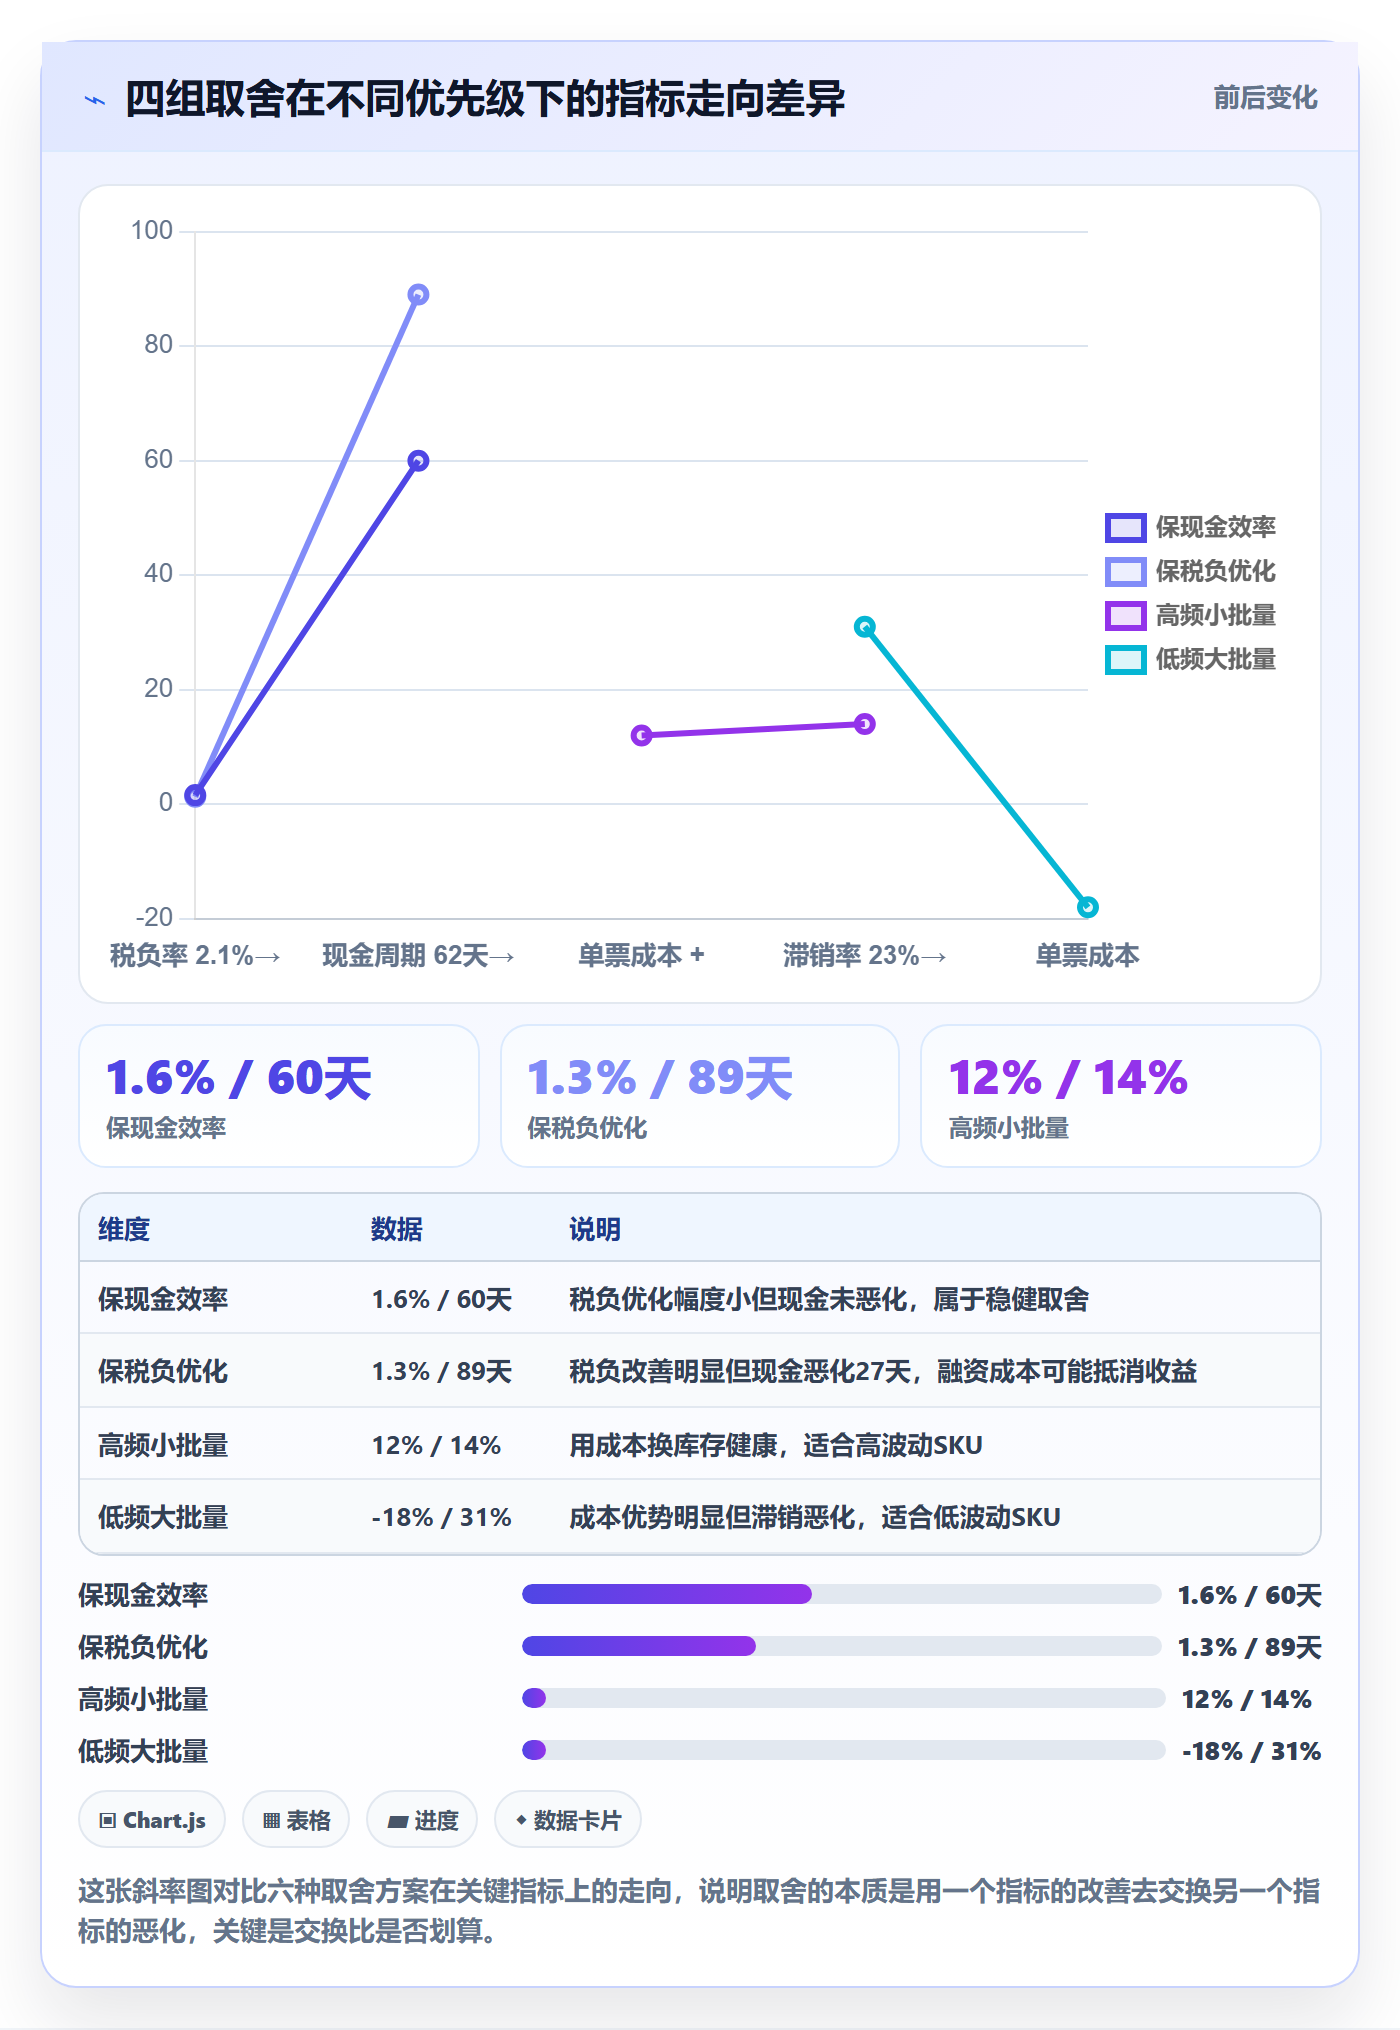1400x2030 pixels.
Task: Click the 保税负优化 data point at 89
Action: click(418, 294)
